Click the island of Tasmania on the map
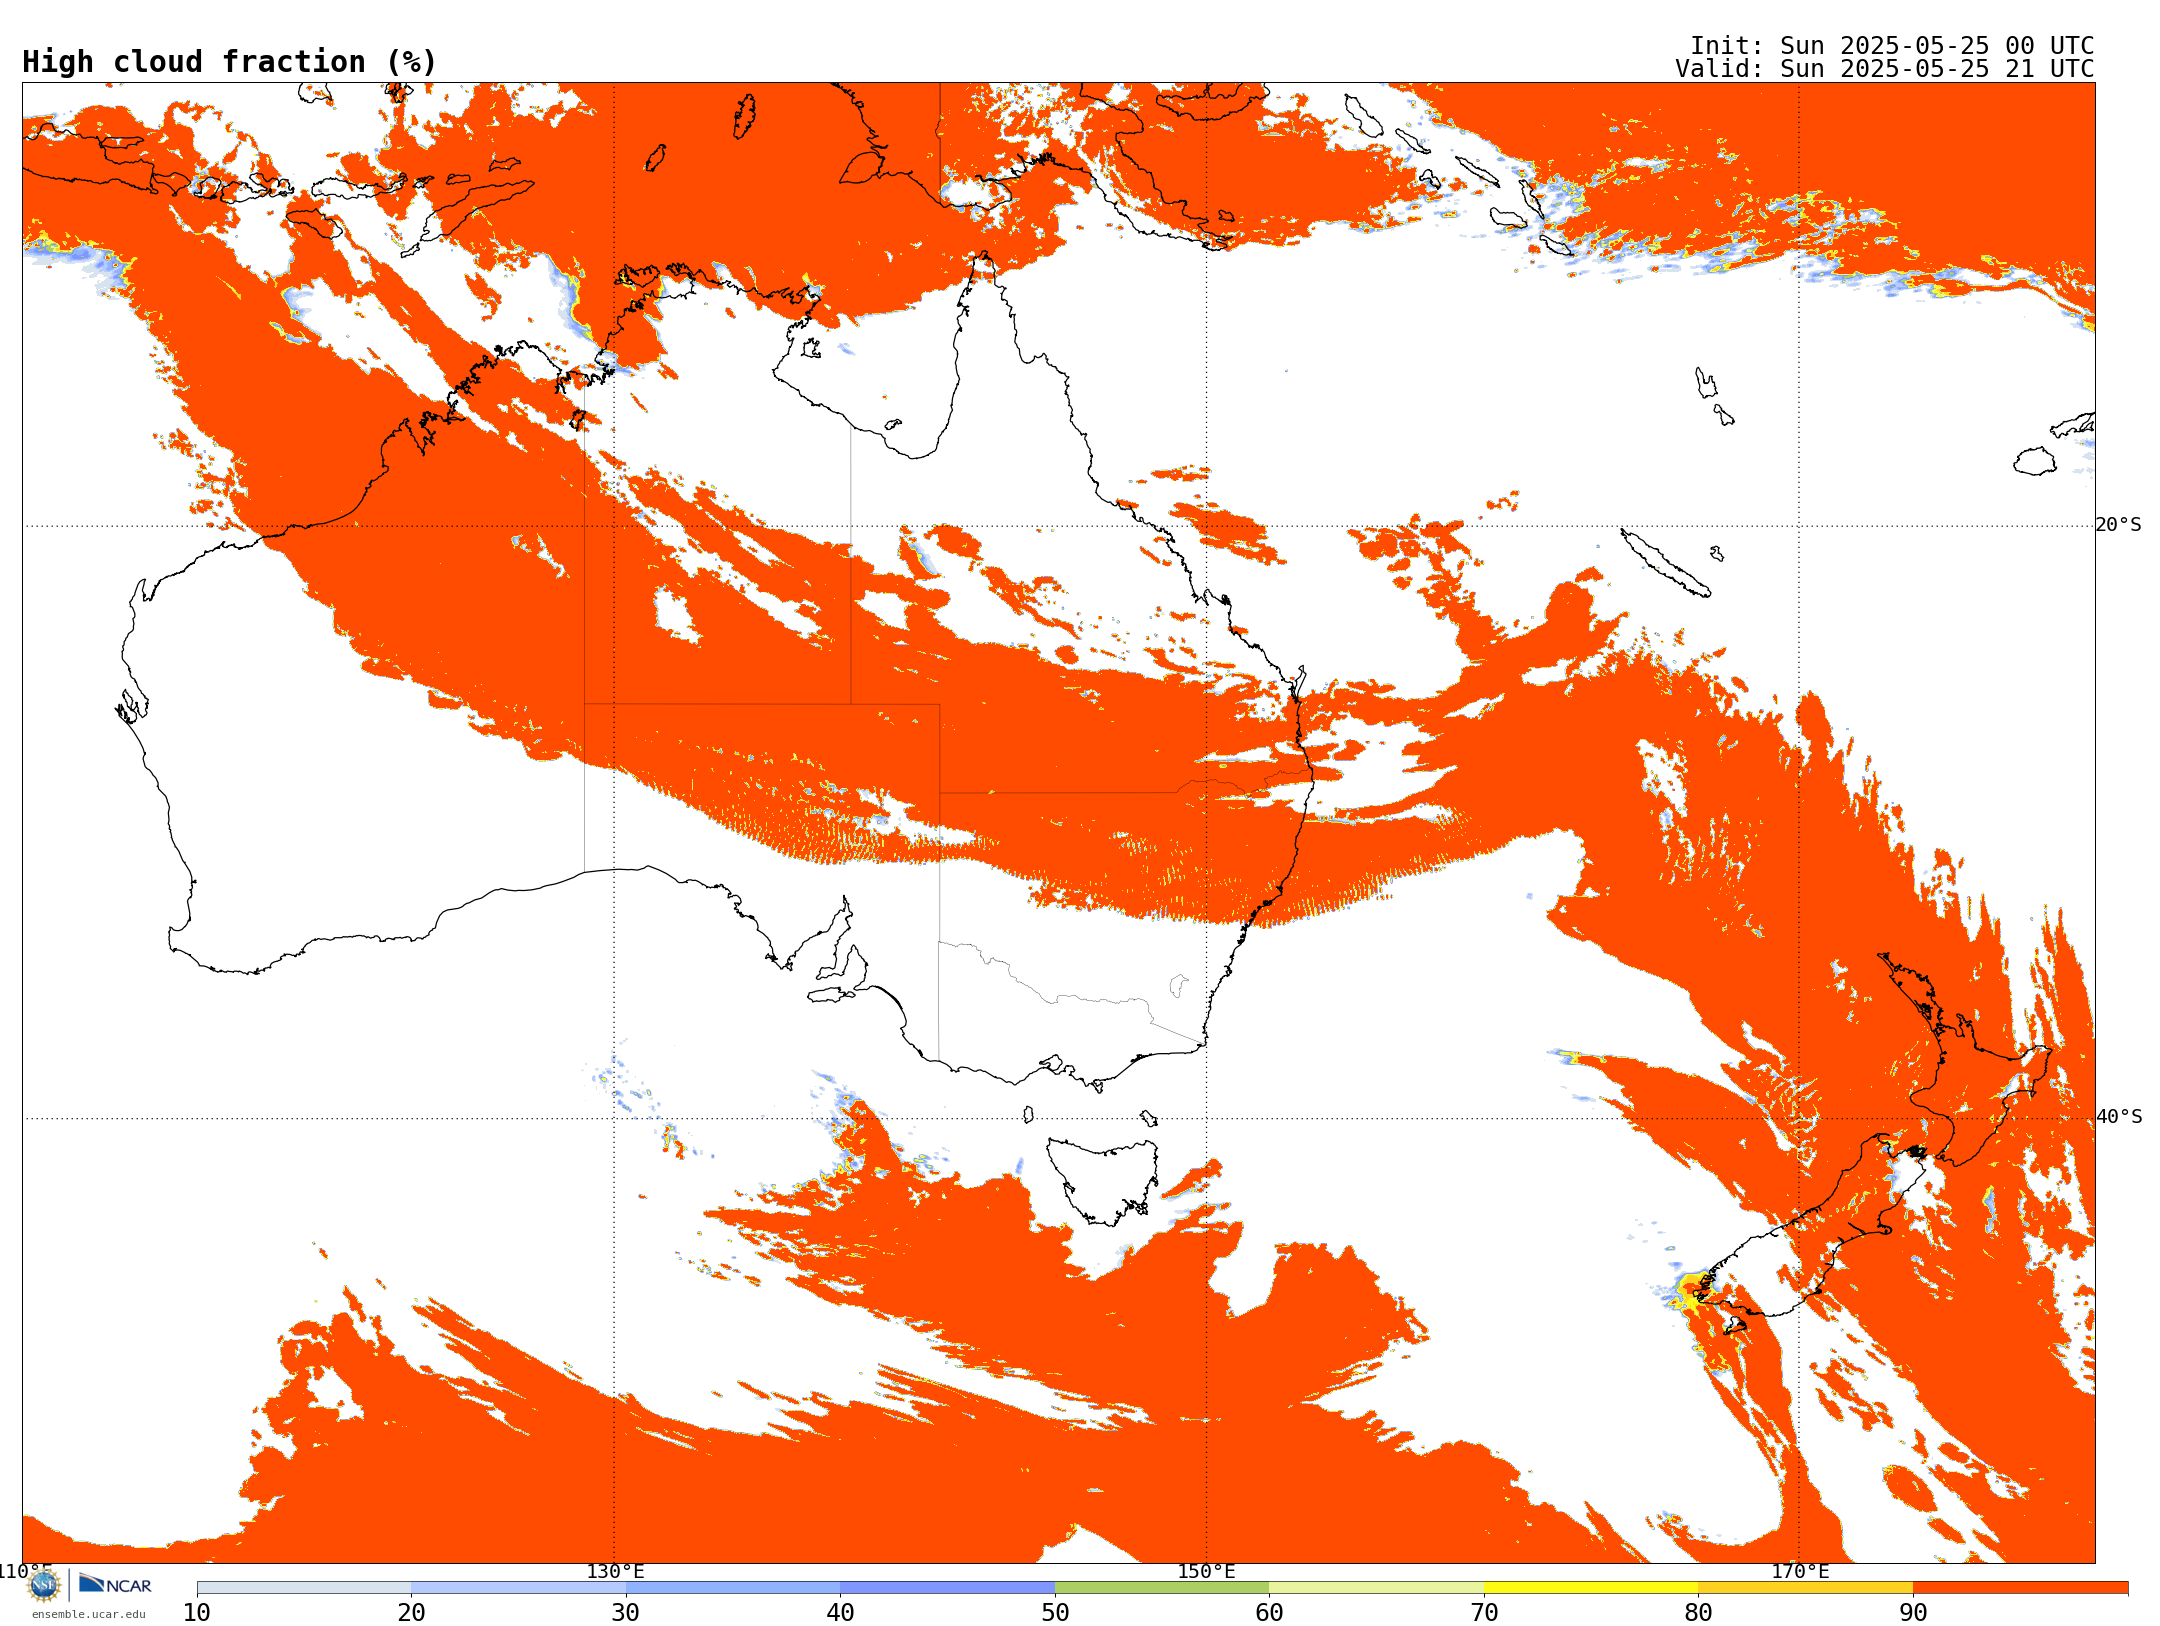 (x=1103, y=1180)
